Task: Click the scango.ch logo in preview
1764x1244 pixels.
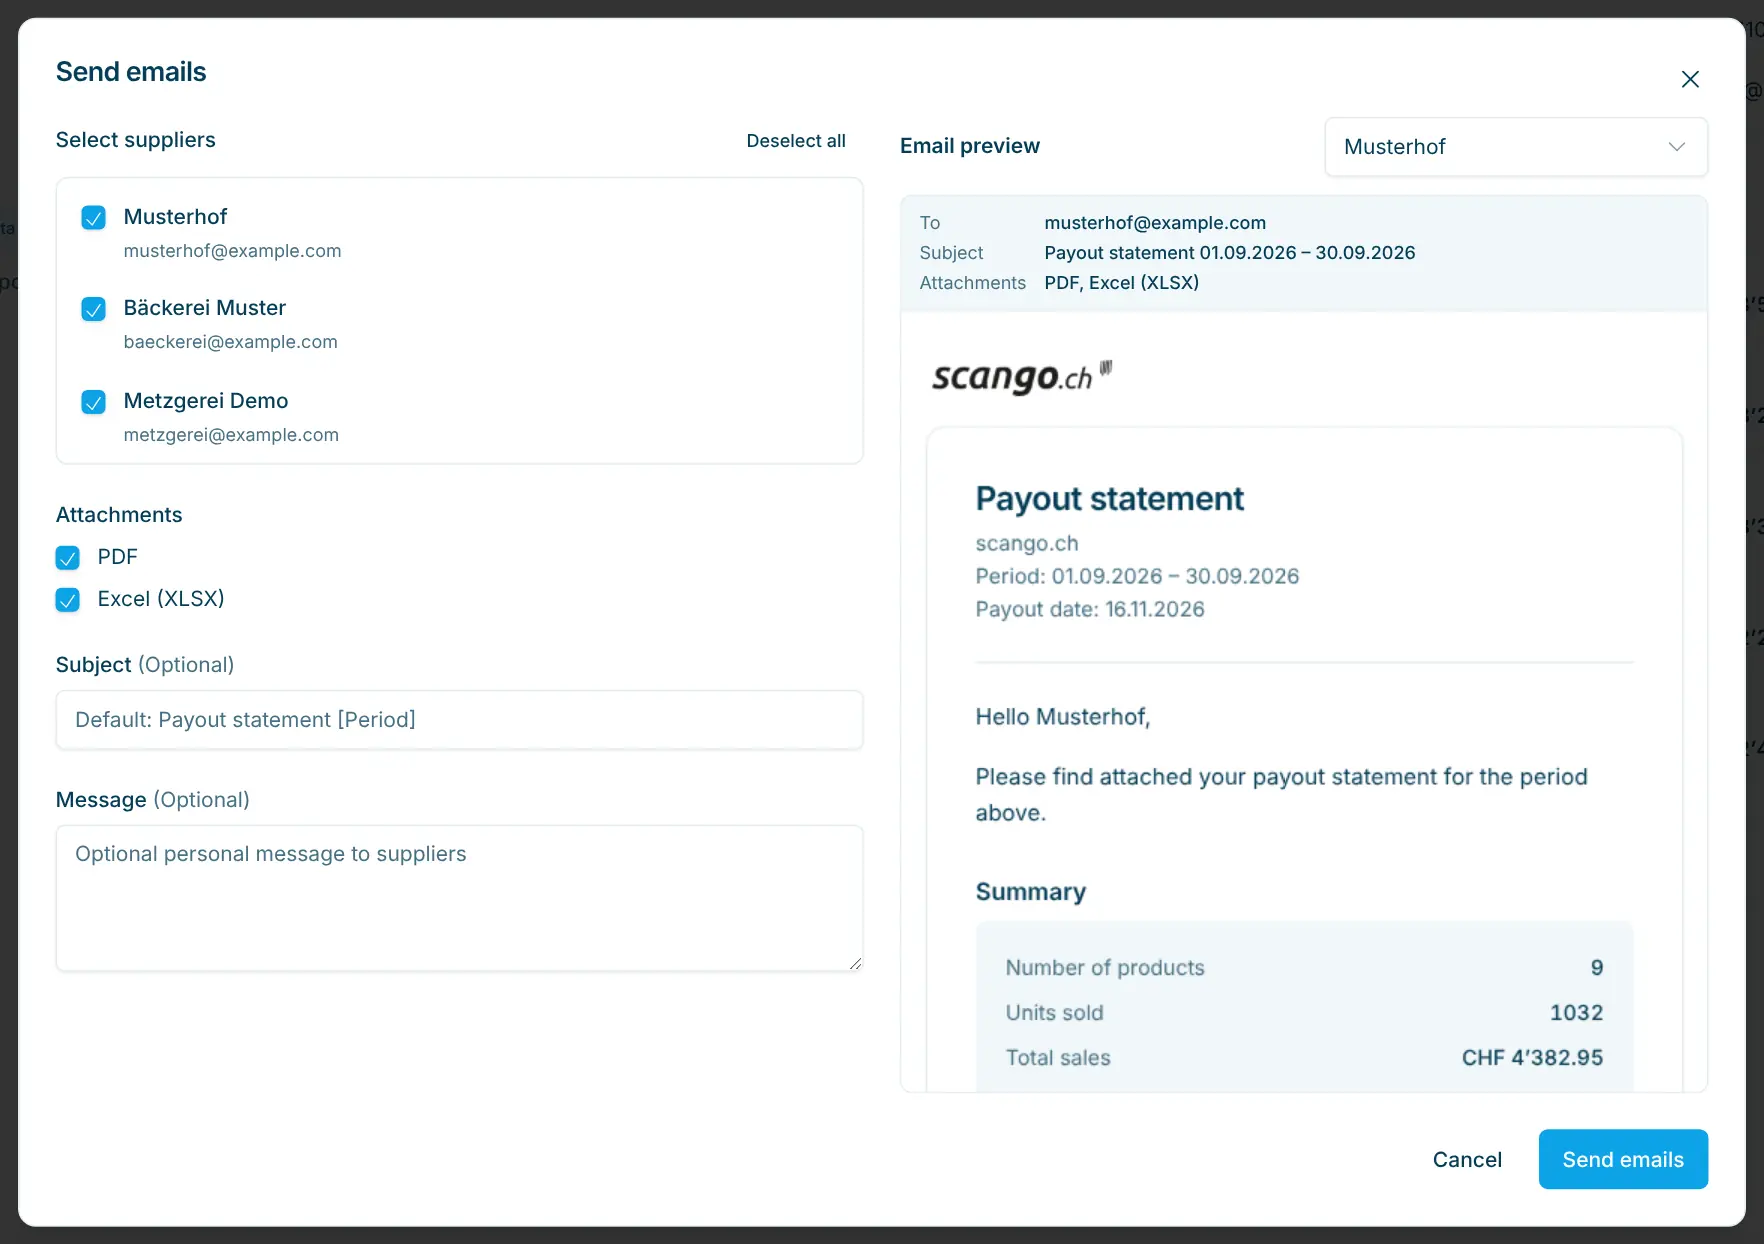Action: coord(1022,376)
